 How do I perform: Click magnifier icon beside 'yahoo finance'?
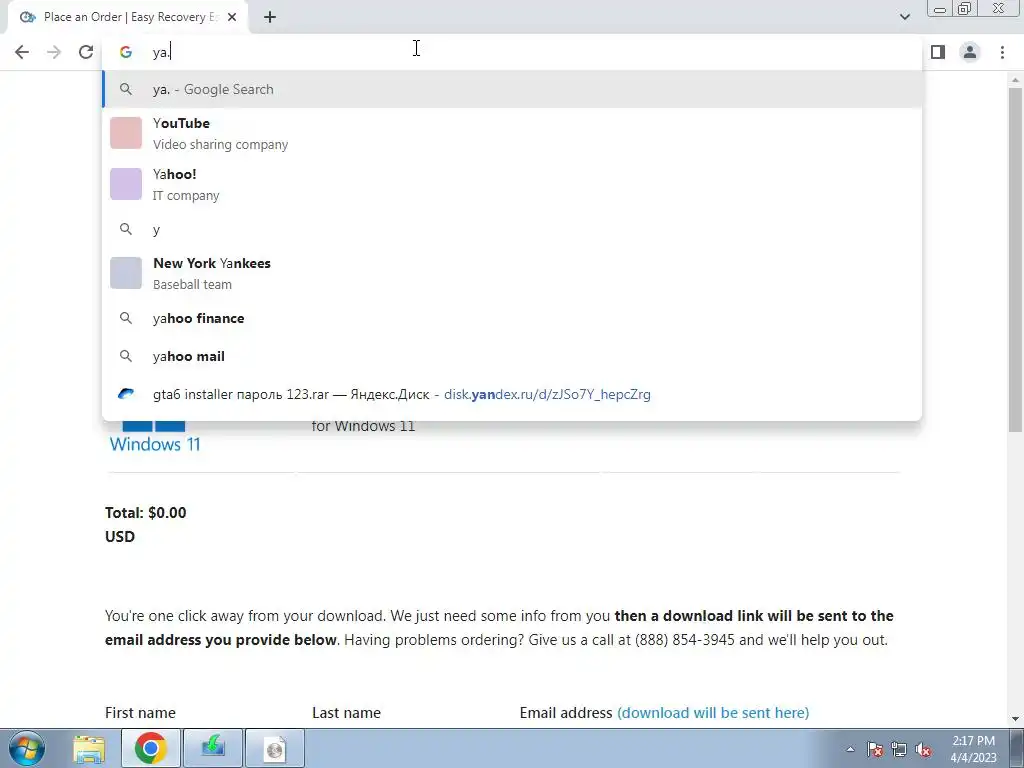coord(125,319)
